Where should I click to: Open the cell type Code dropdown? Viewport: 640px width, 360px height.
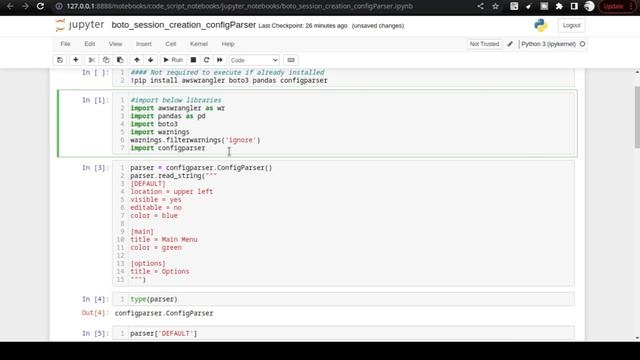(x=254, y=60)
